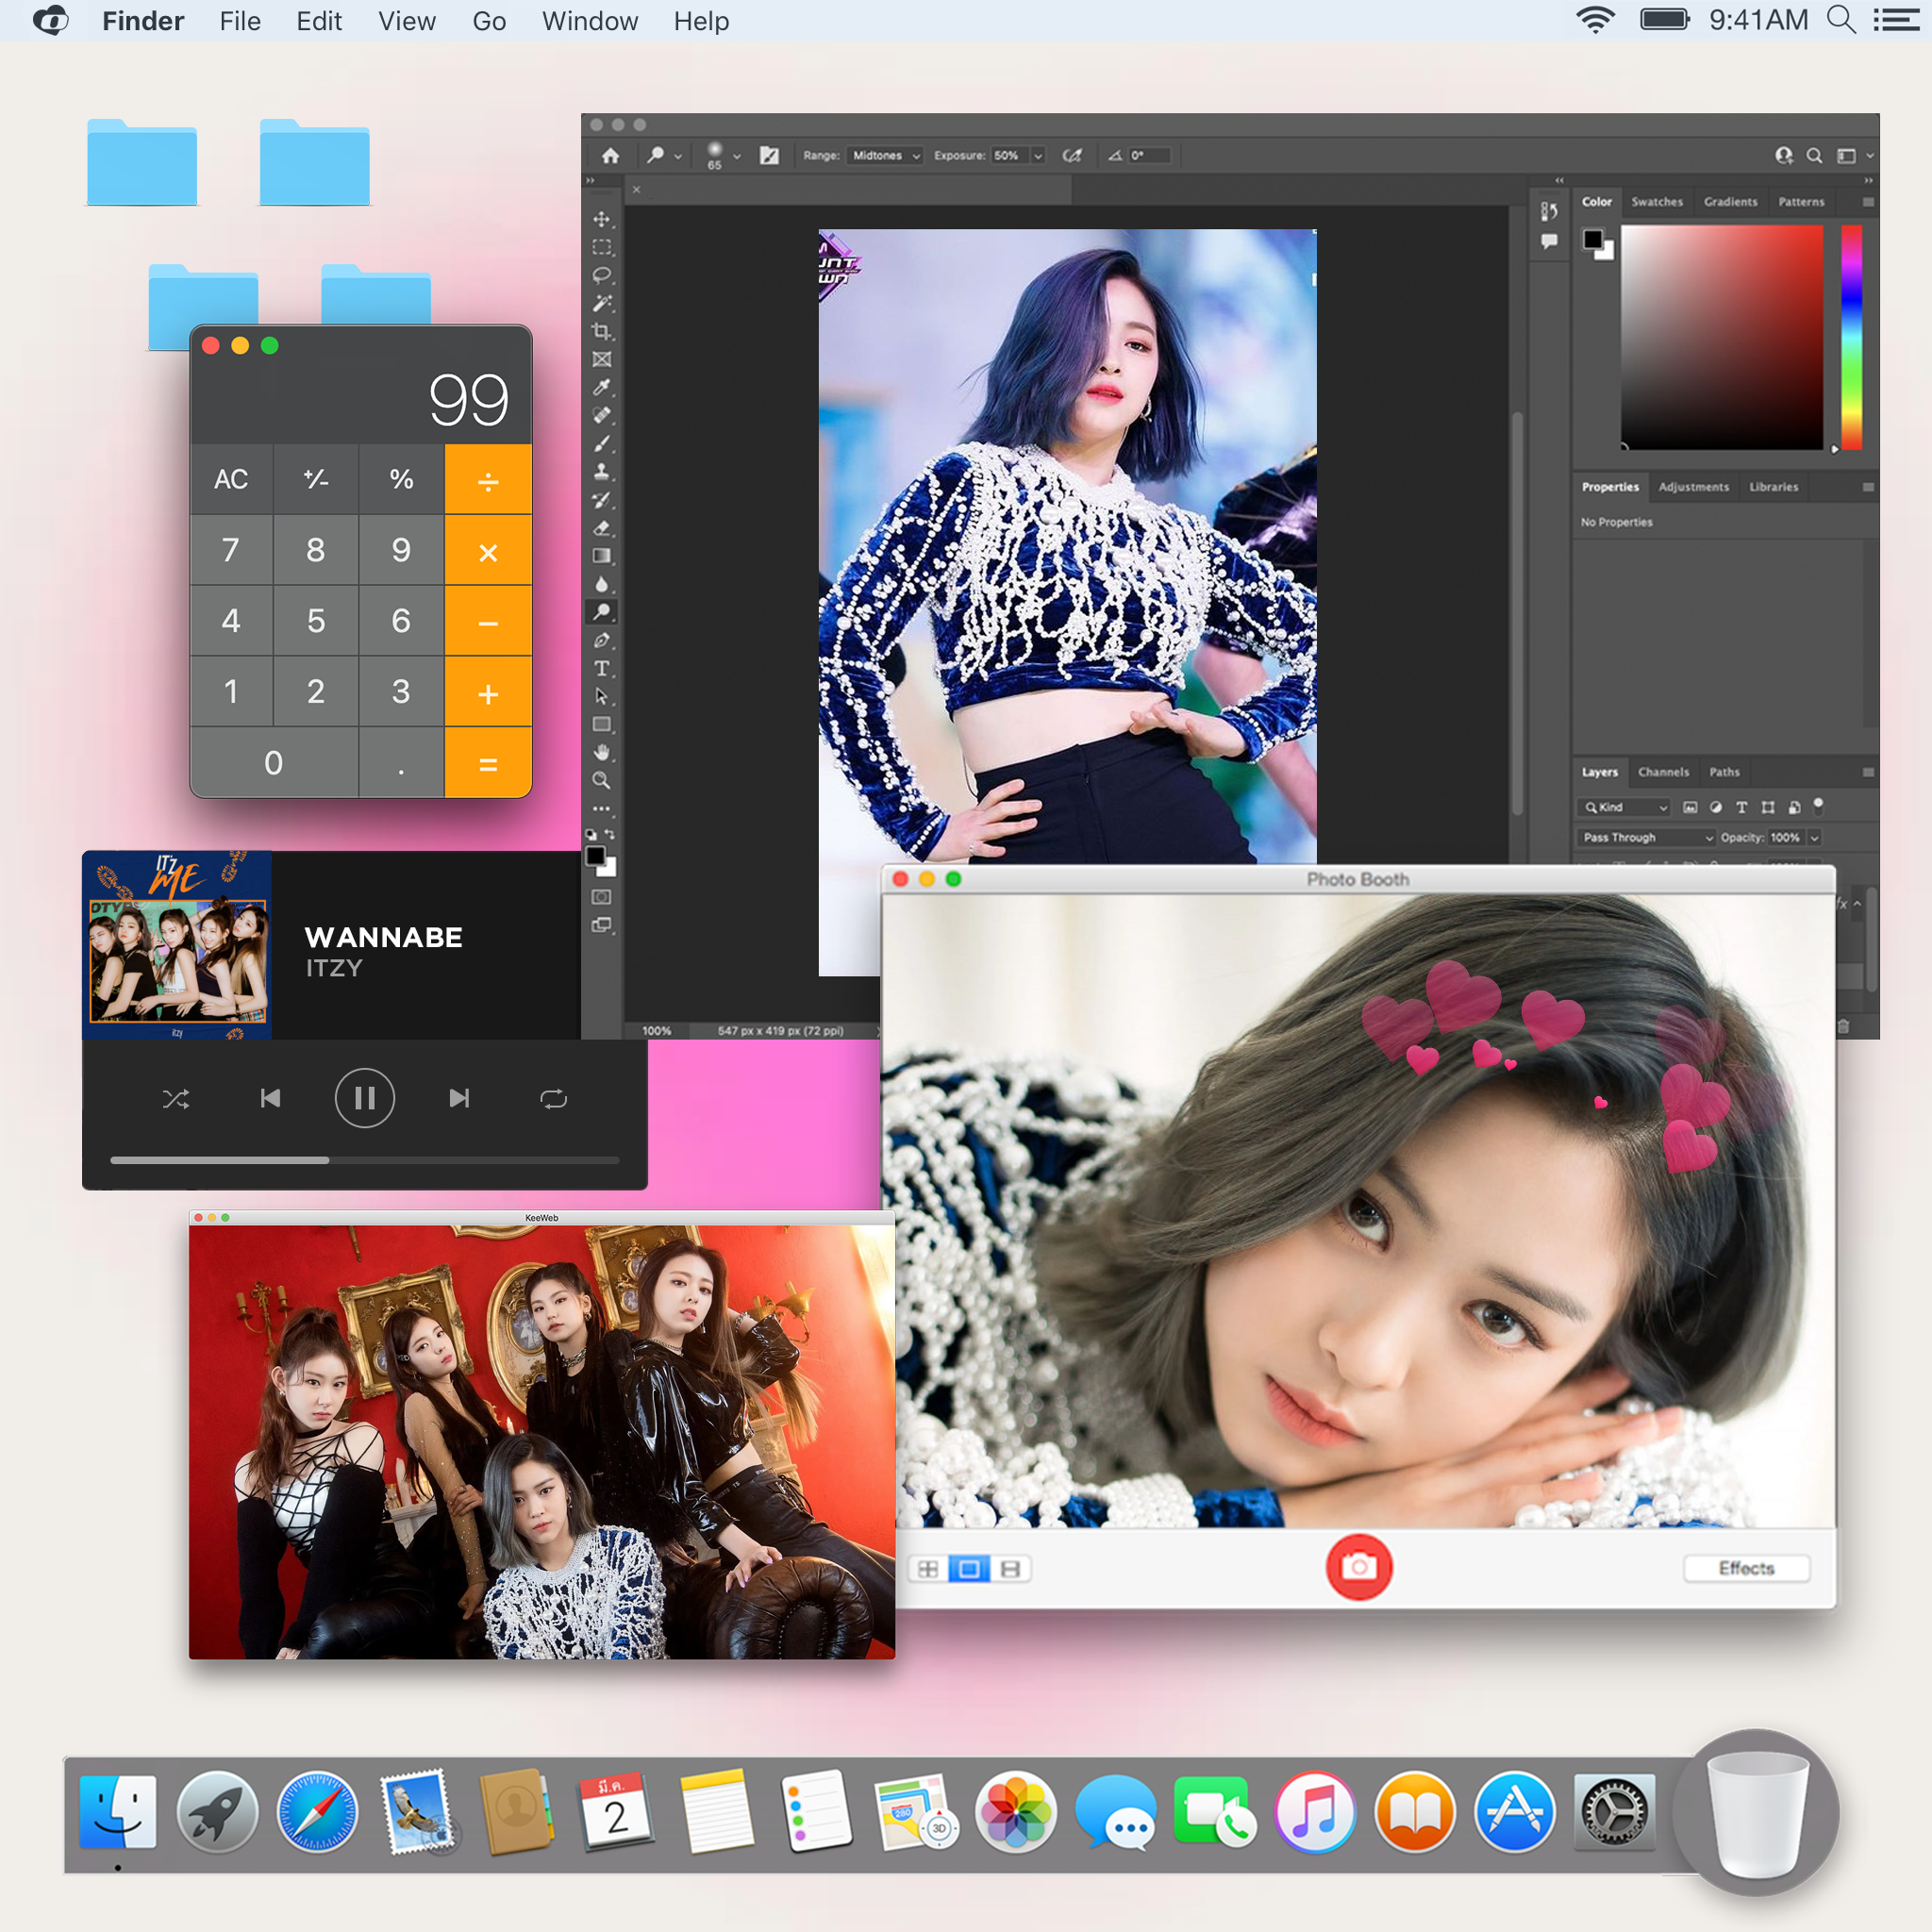Image resolution: width=1932 pixels, height=1932 pixels.
Task: Select the Lasso tool
Action: [x=601, y=275]
